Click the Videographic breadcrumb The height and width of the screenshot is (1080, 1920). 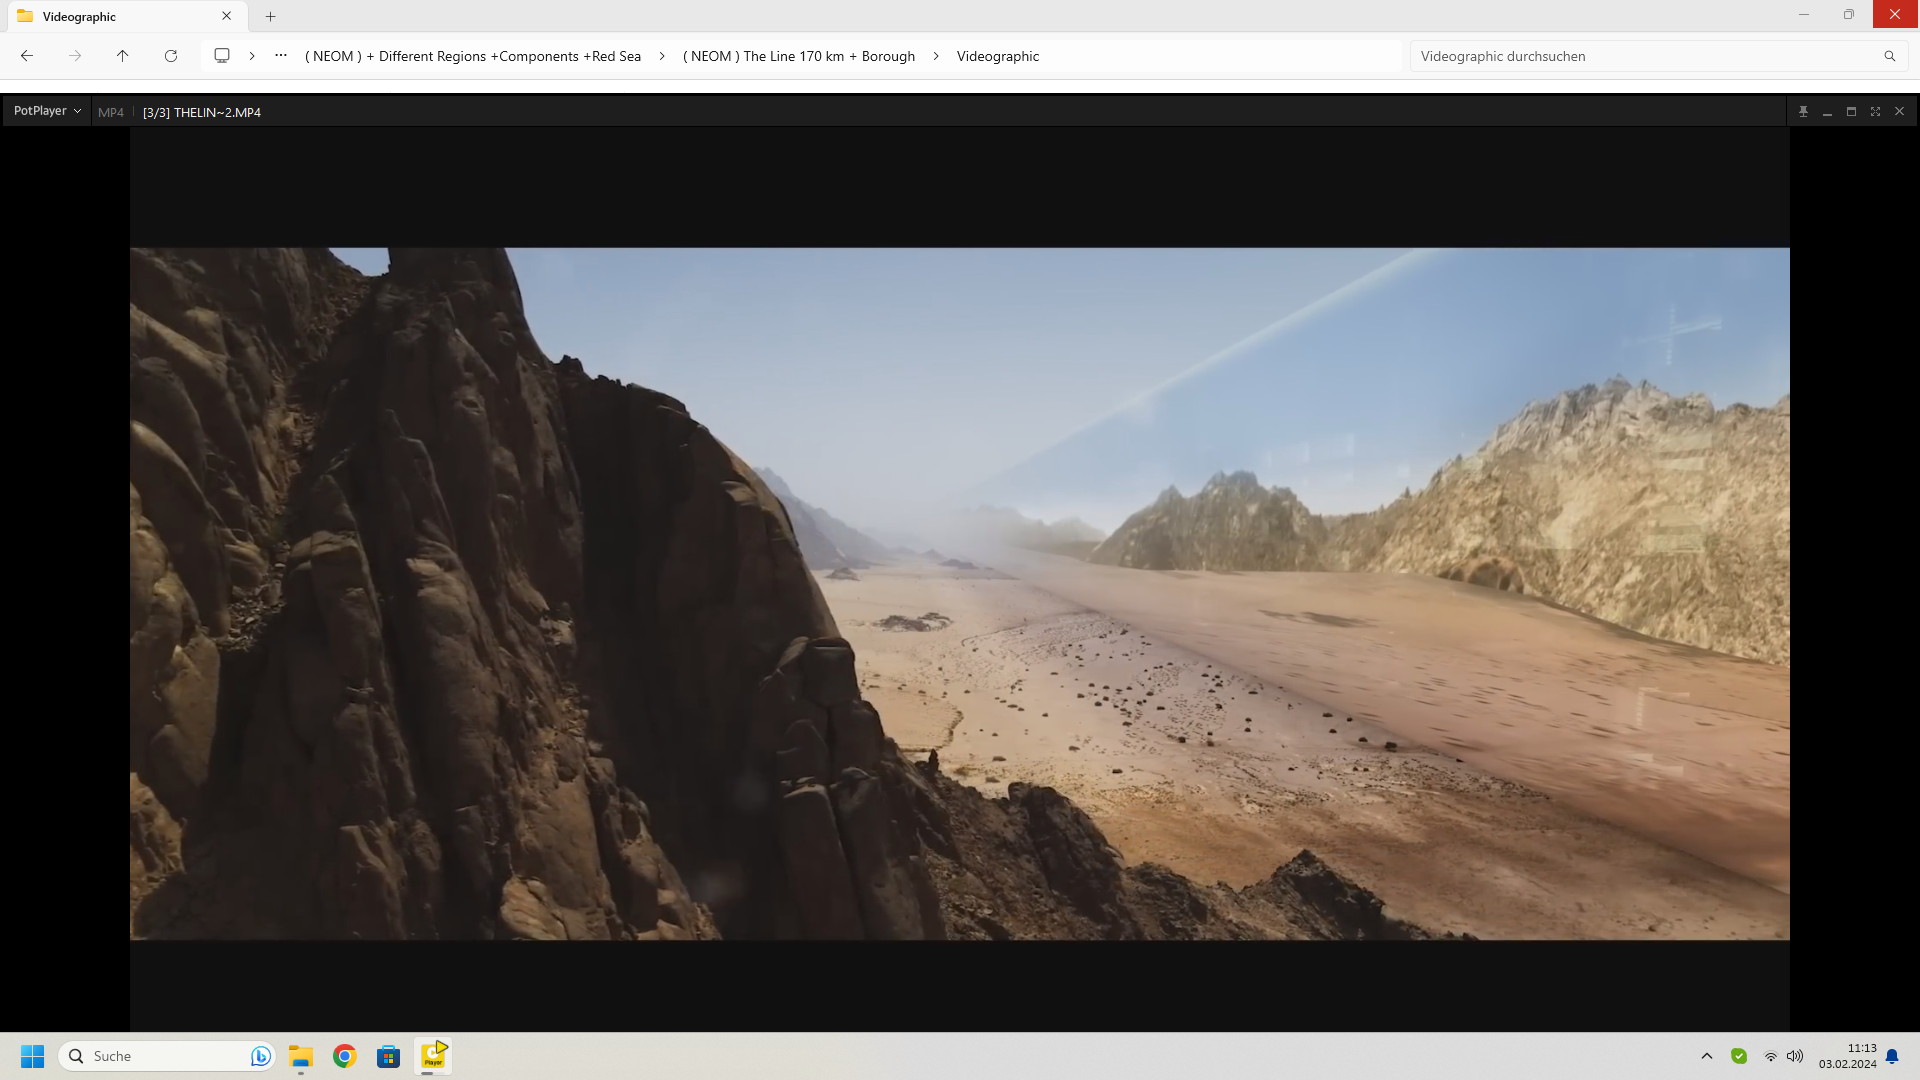pos(998,56)
